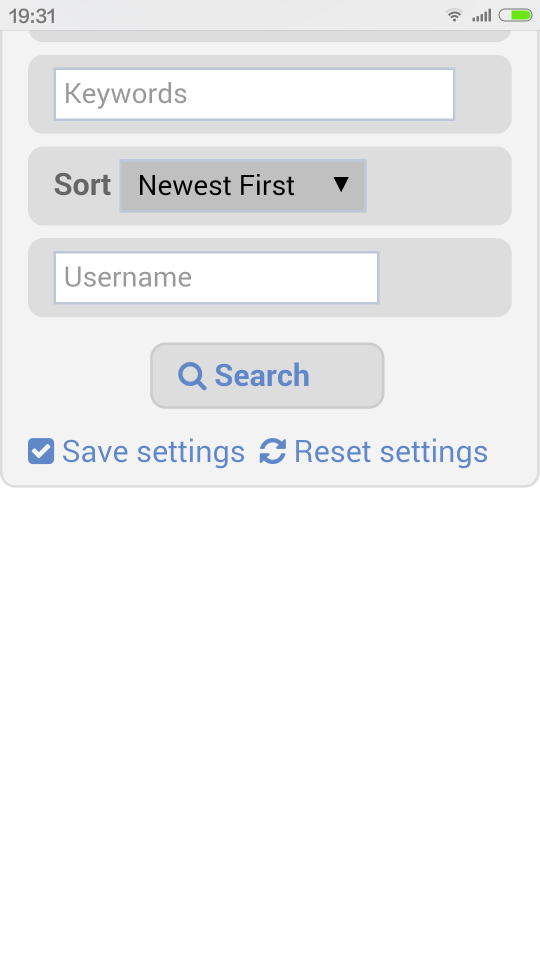Click the Search button text
The width and height of the screenshot is (540, 960).
pyautogui.click(x=261, y=375)
